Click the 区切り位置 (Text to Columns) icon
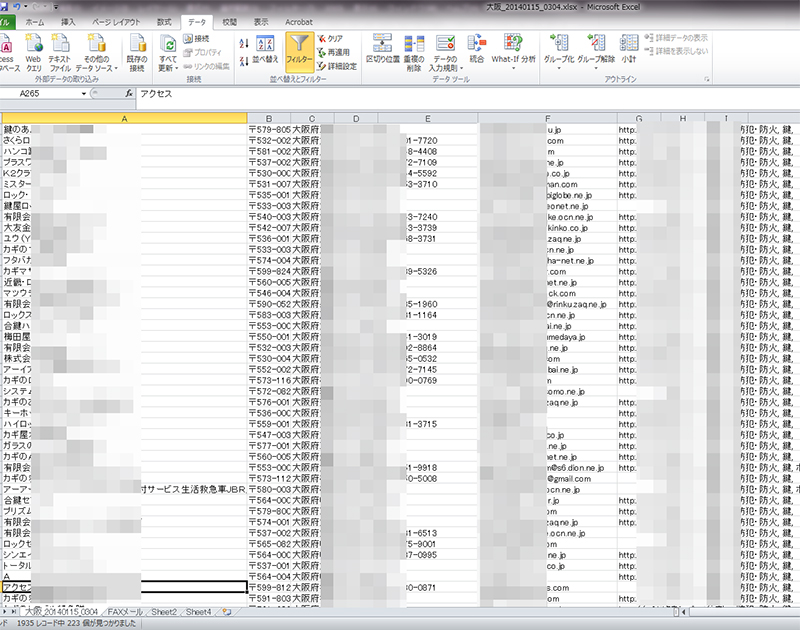 pyautogui.click(x=381, y=50)
